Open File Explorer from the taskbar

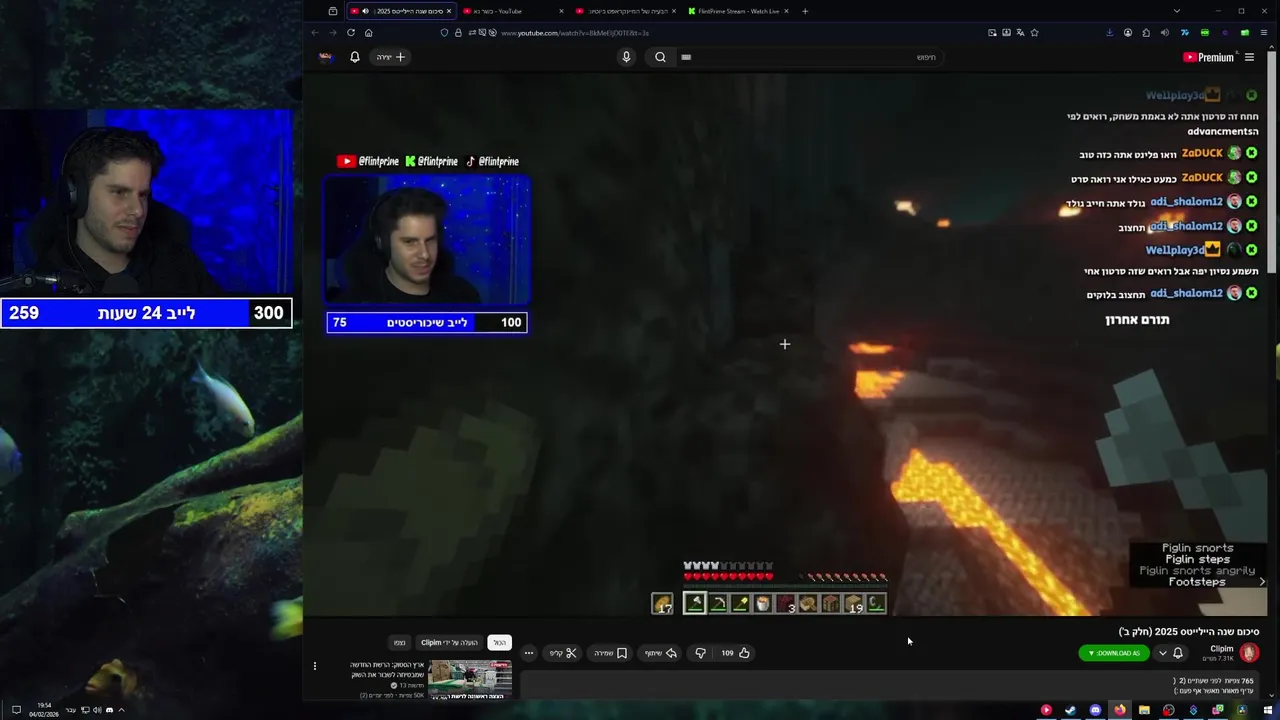coord(1144,710)
